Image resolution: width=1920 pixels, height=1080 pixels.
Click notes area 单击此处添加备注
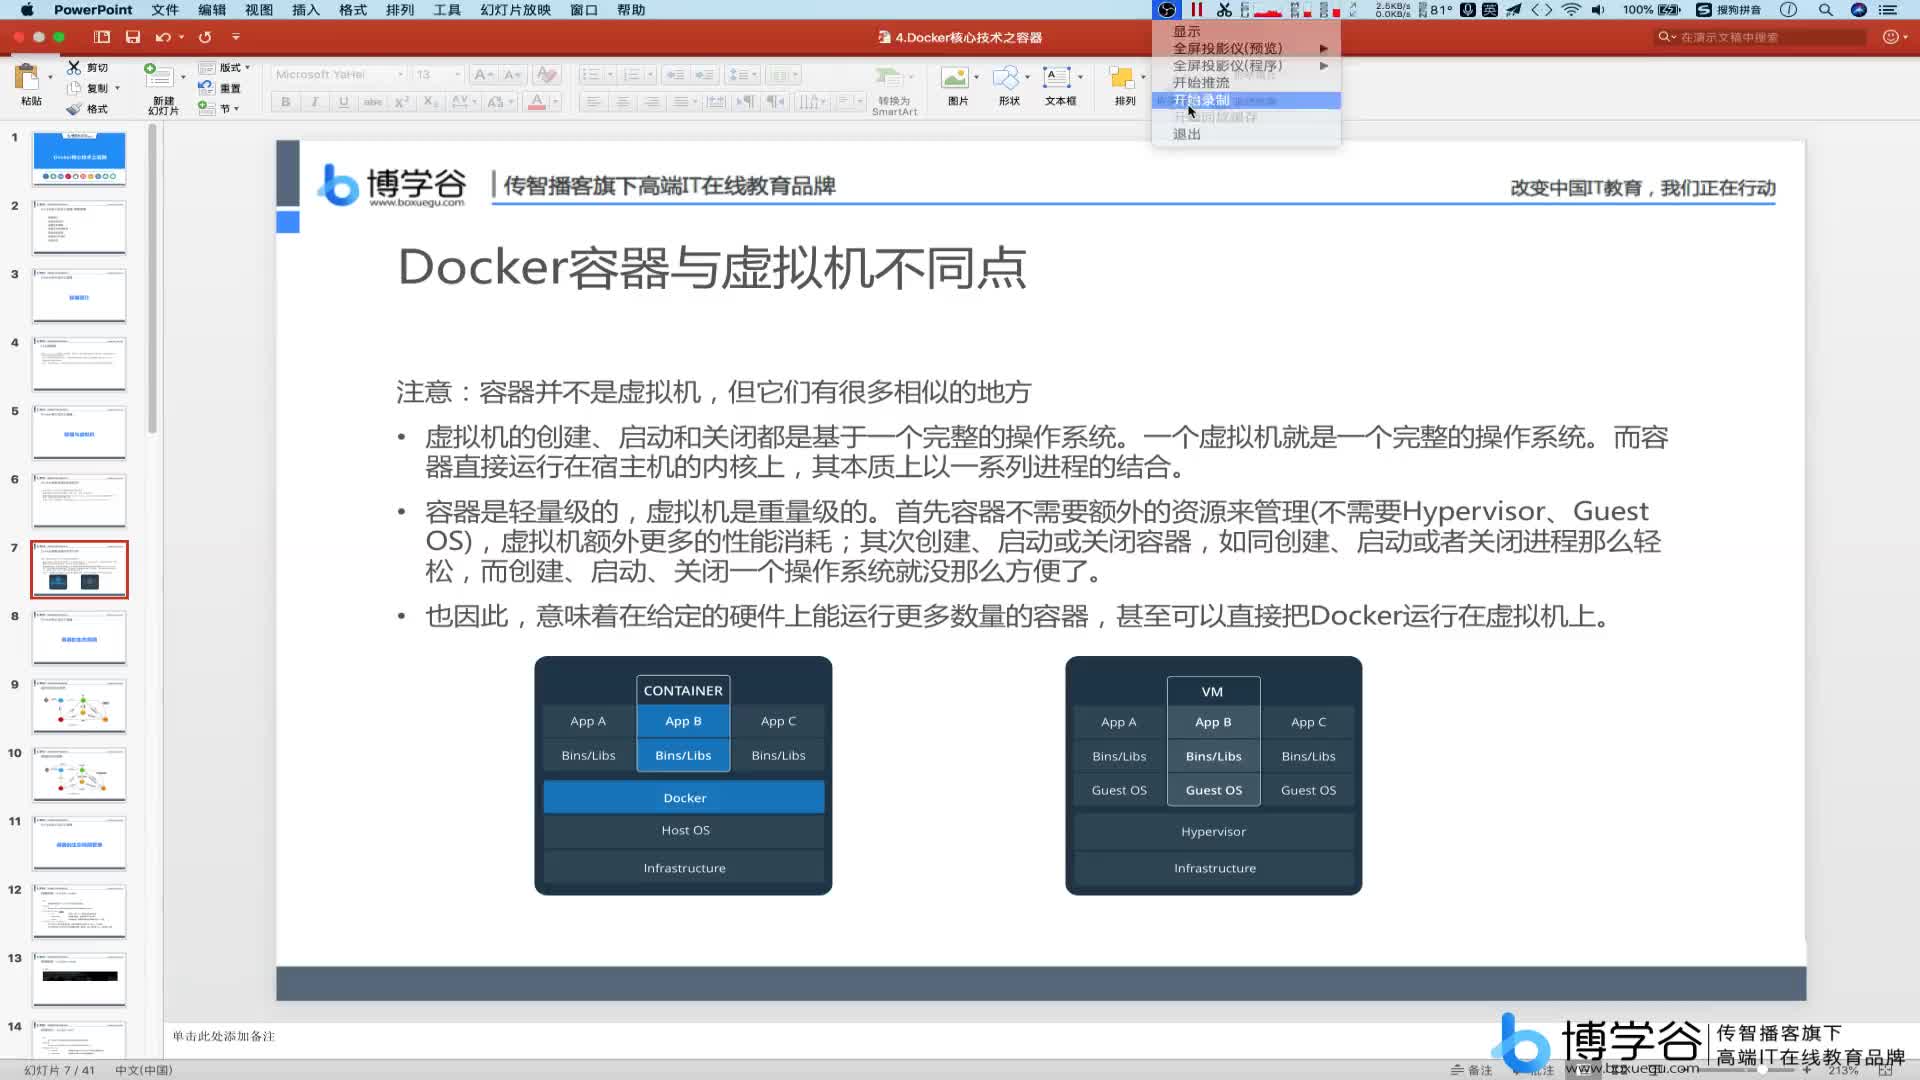[x=223, y=1037]
